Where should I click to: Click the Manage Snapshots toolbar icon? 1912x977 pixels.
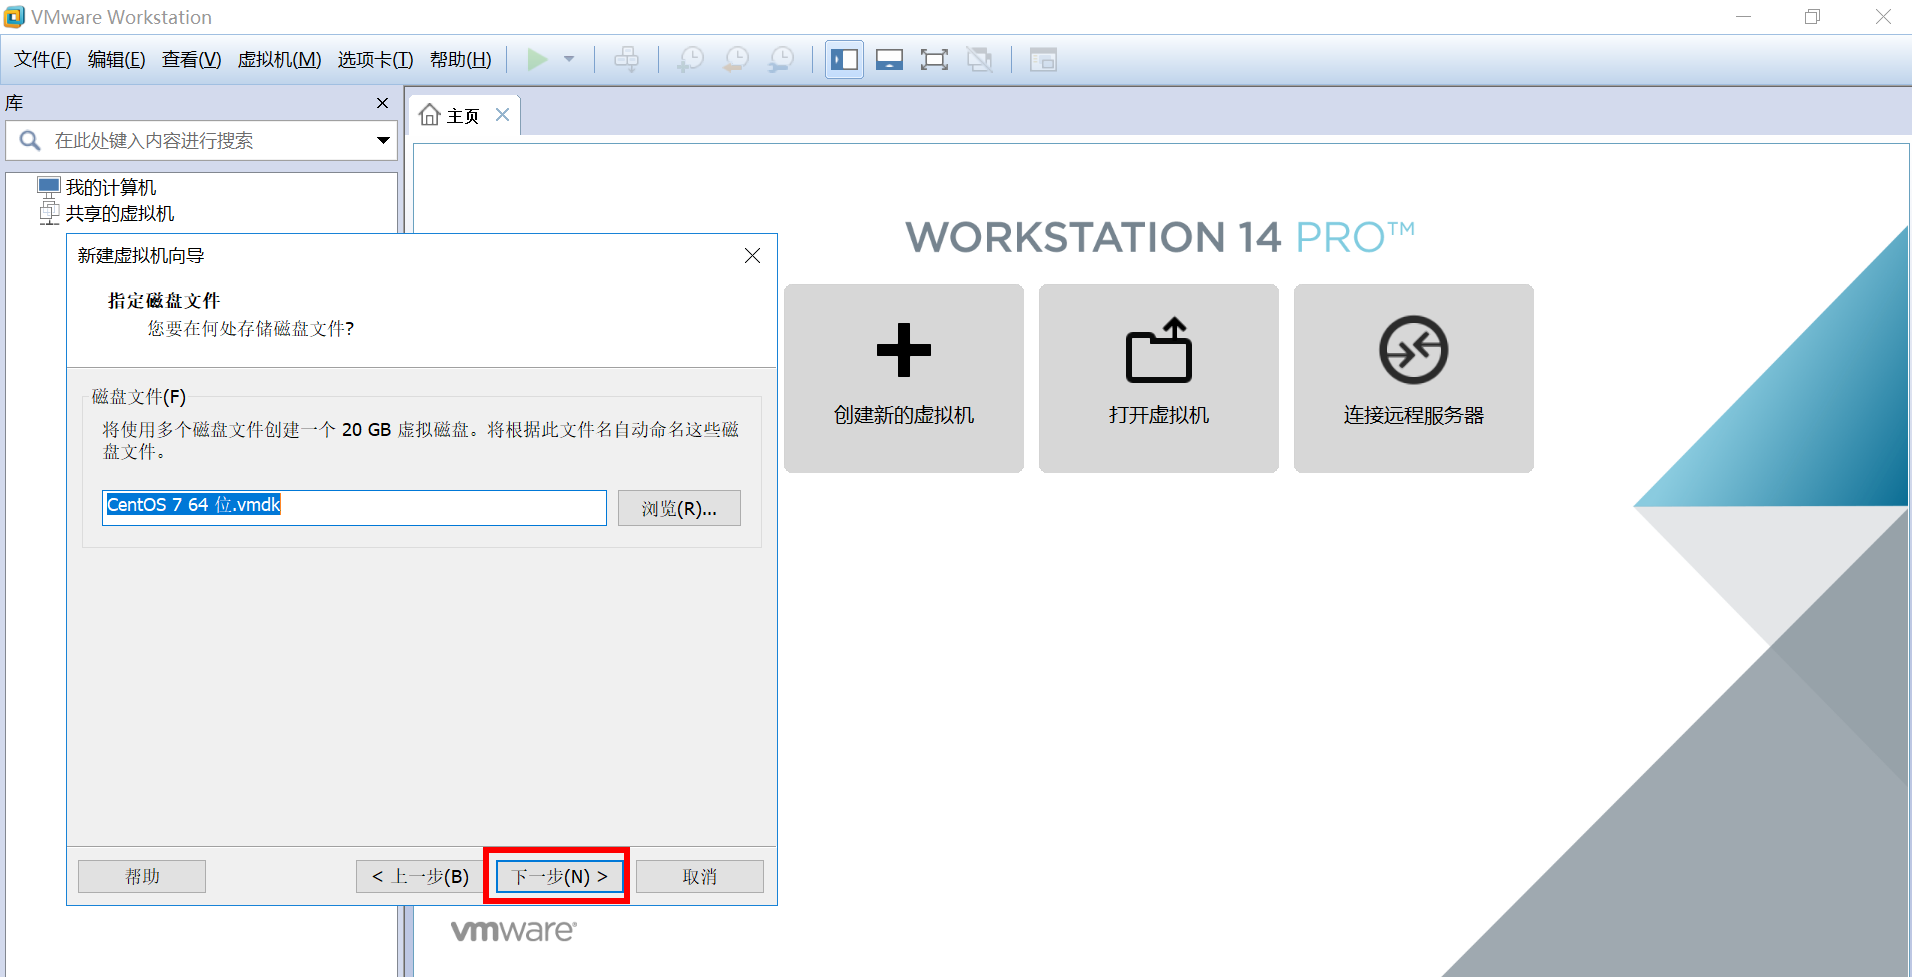click(781, 60)
